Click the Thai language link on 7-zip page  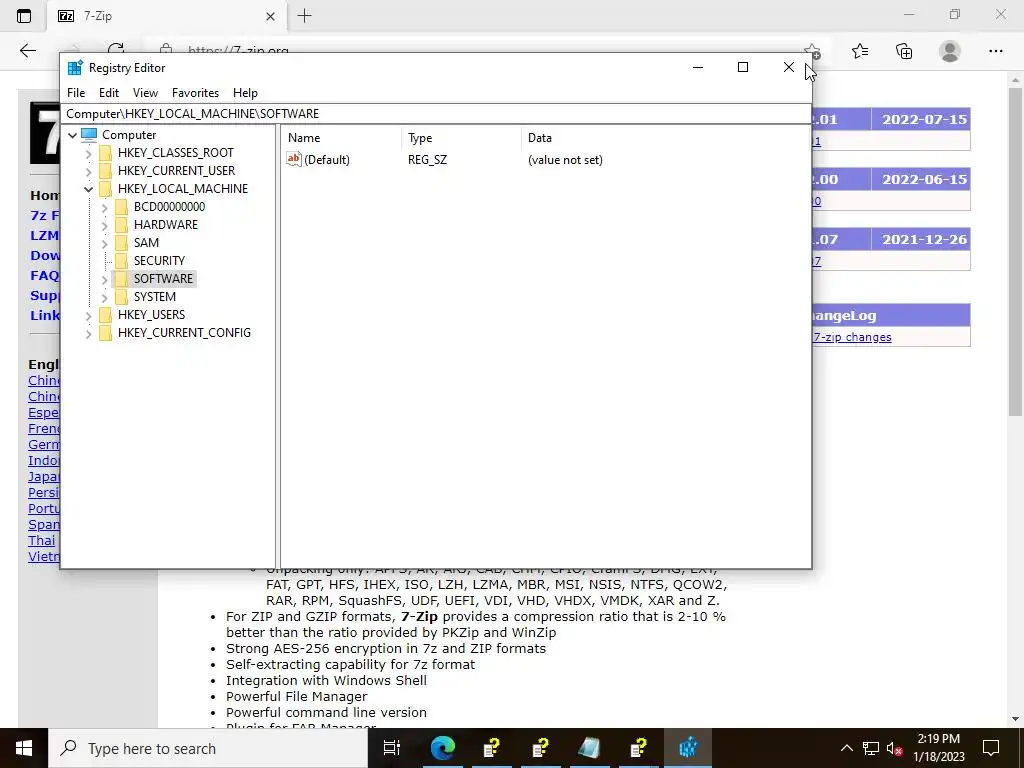coord(42,541)
